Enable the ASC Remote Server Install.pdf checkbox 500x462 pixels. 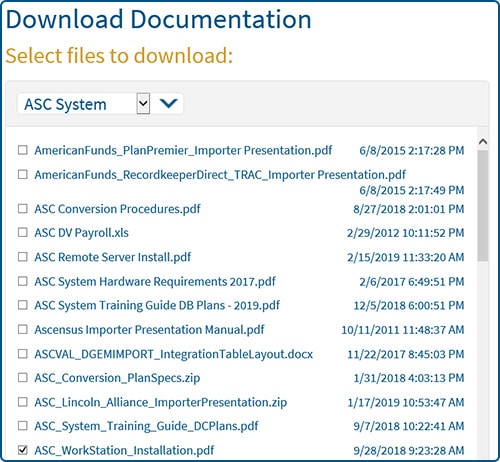click(23, 257)
